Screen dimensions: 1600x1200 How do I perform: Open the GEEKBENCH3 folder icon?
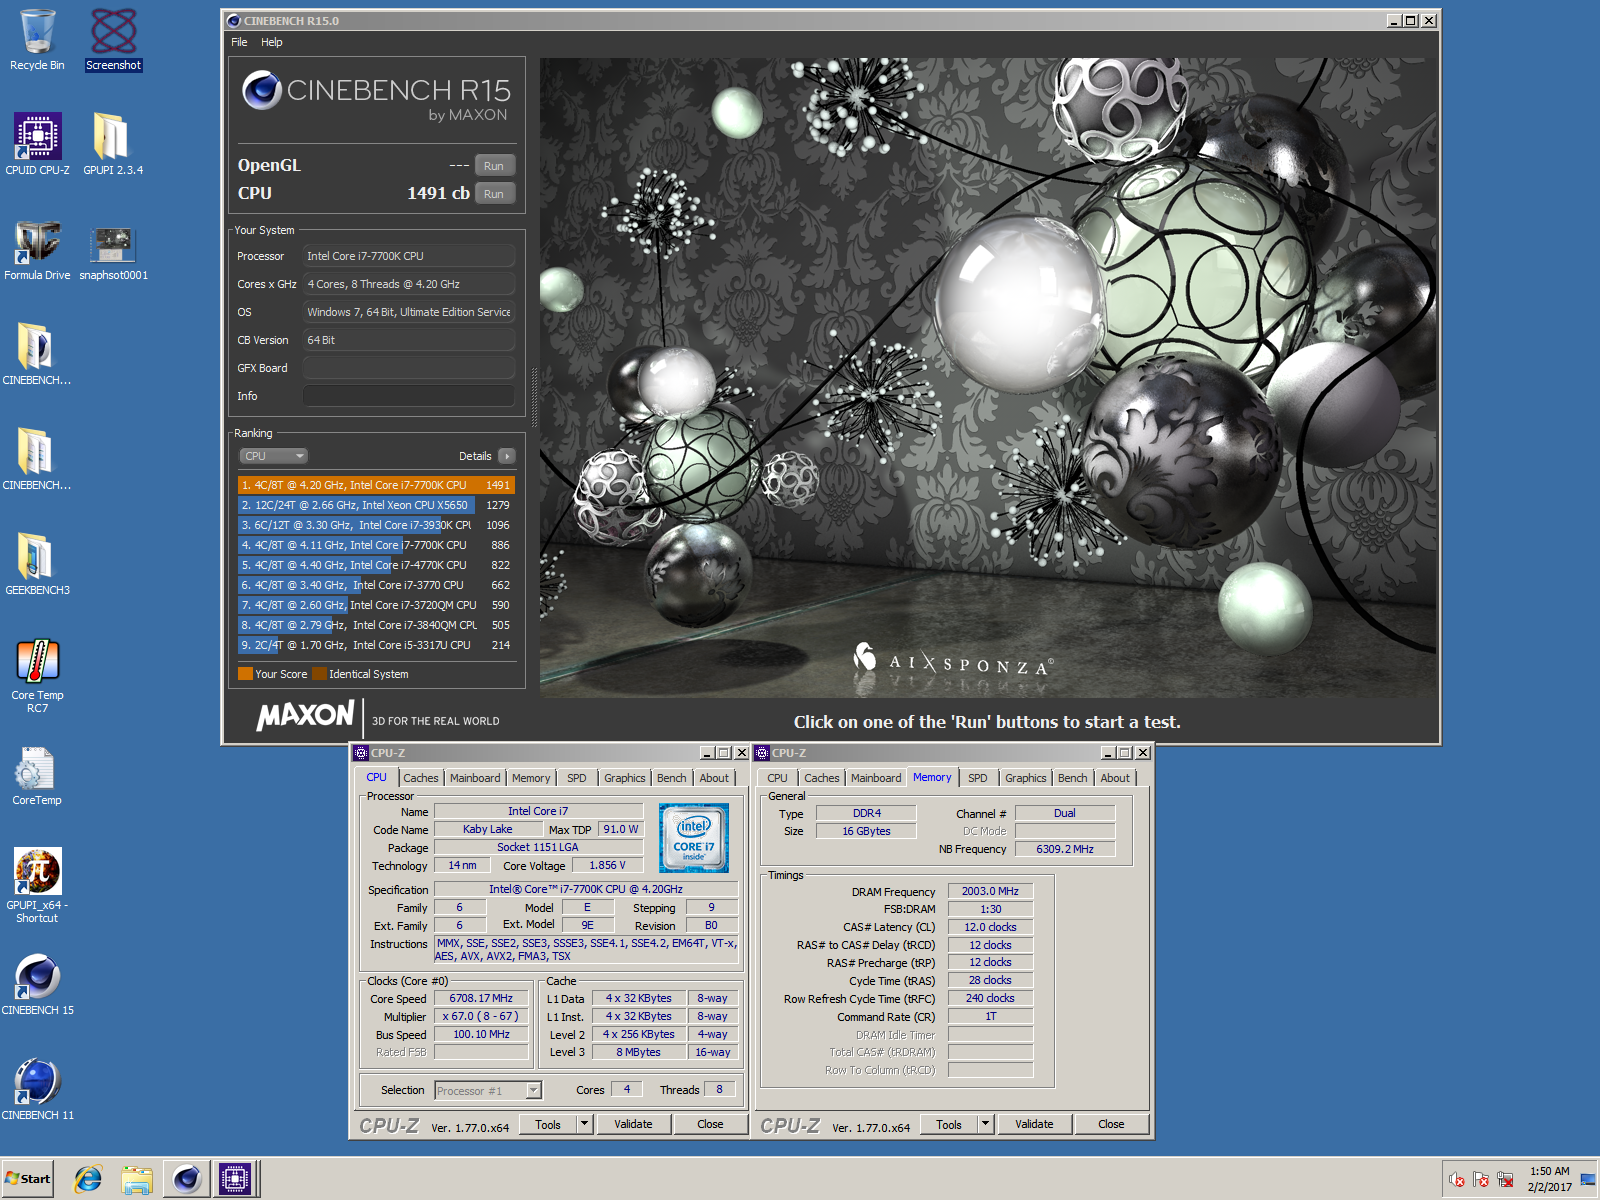coord(37,564)
